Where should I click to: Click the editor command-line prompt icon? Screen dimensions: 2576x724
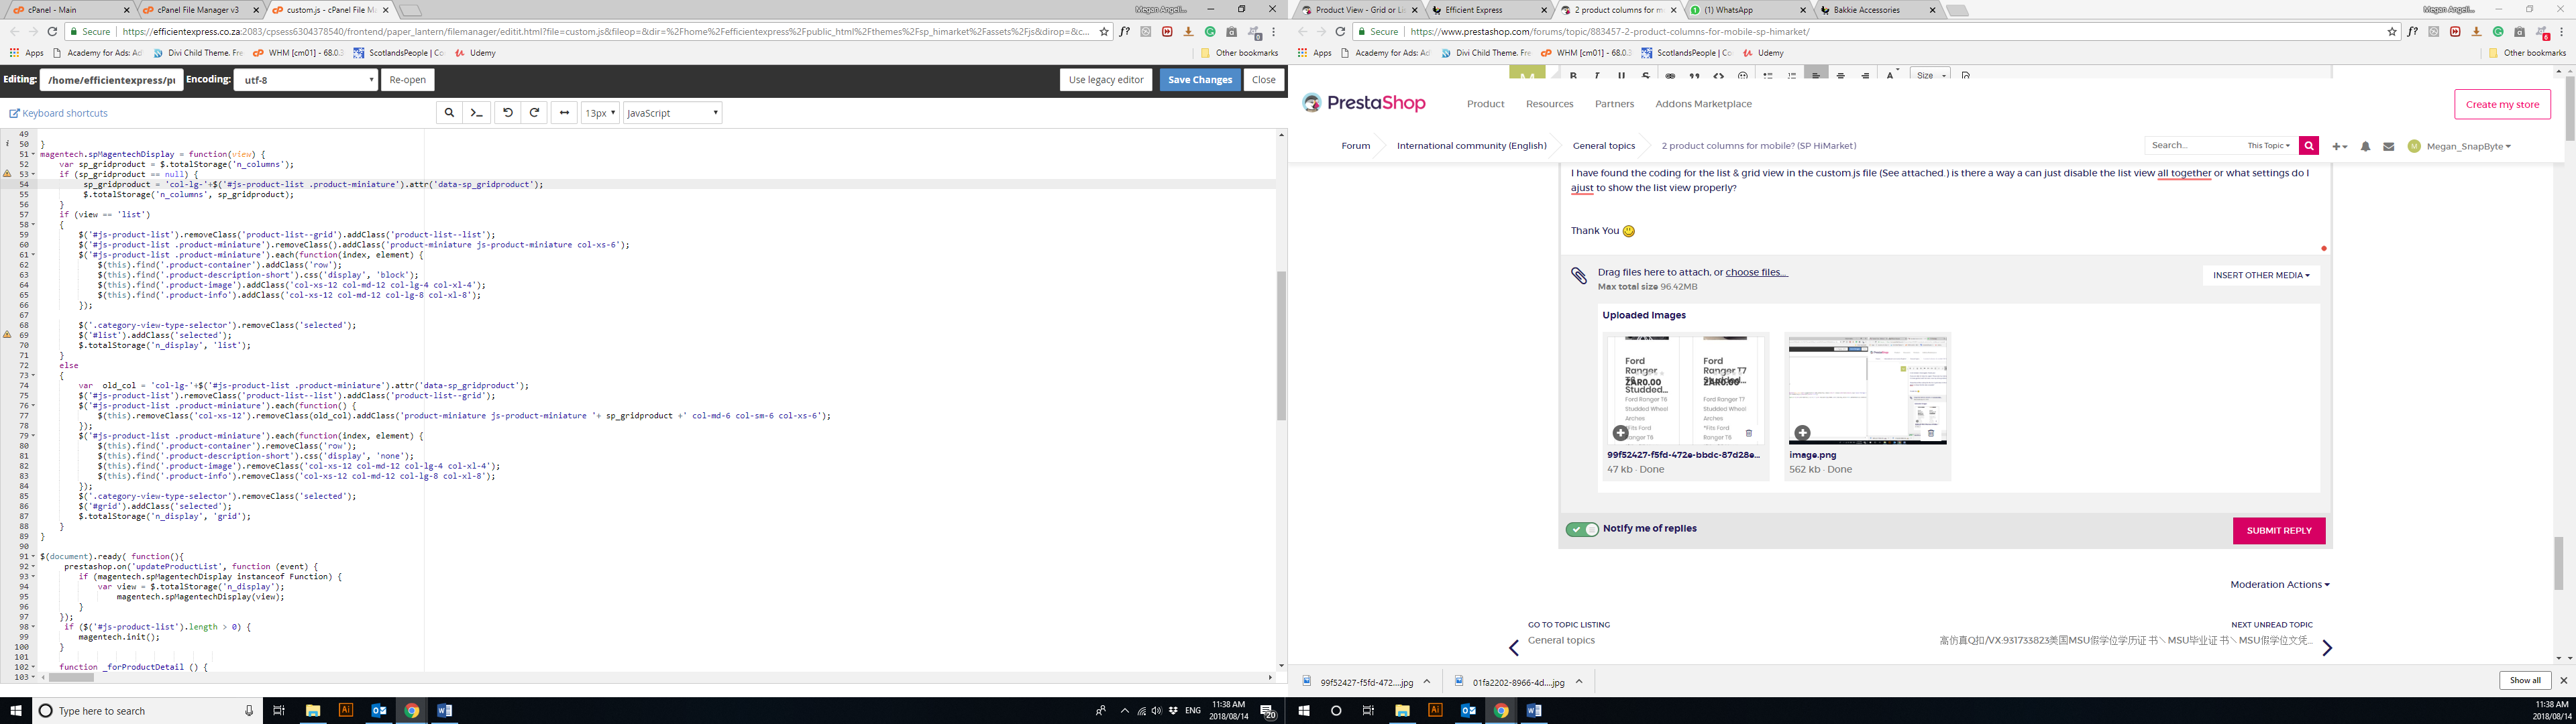click(477, 113)
